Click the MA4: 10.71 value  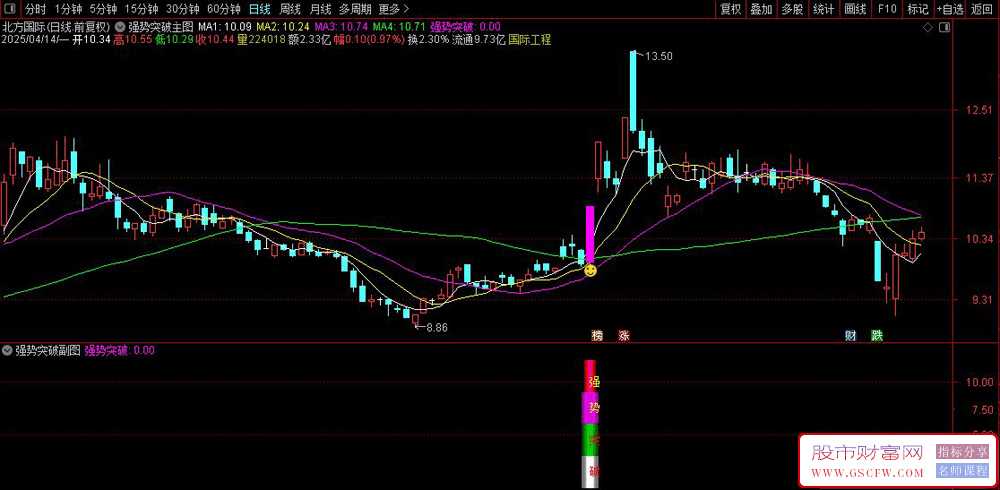(399, 27)
